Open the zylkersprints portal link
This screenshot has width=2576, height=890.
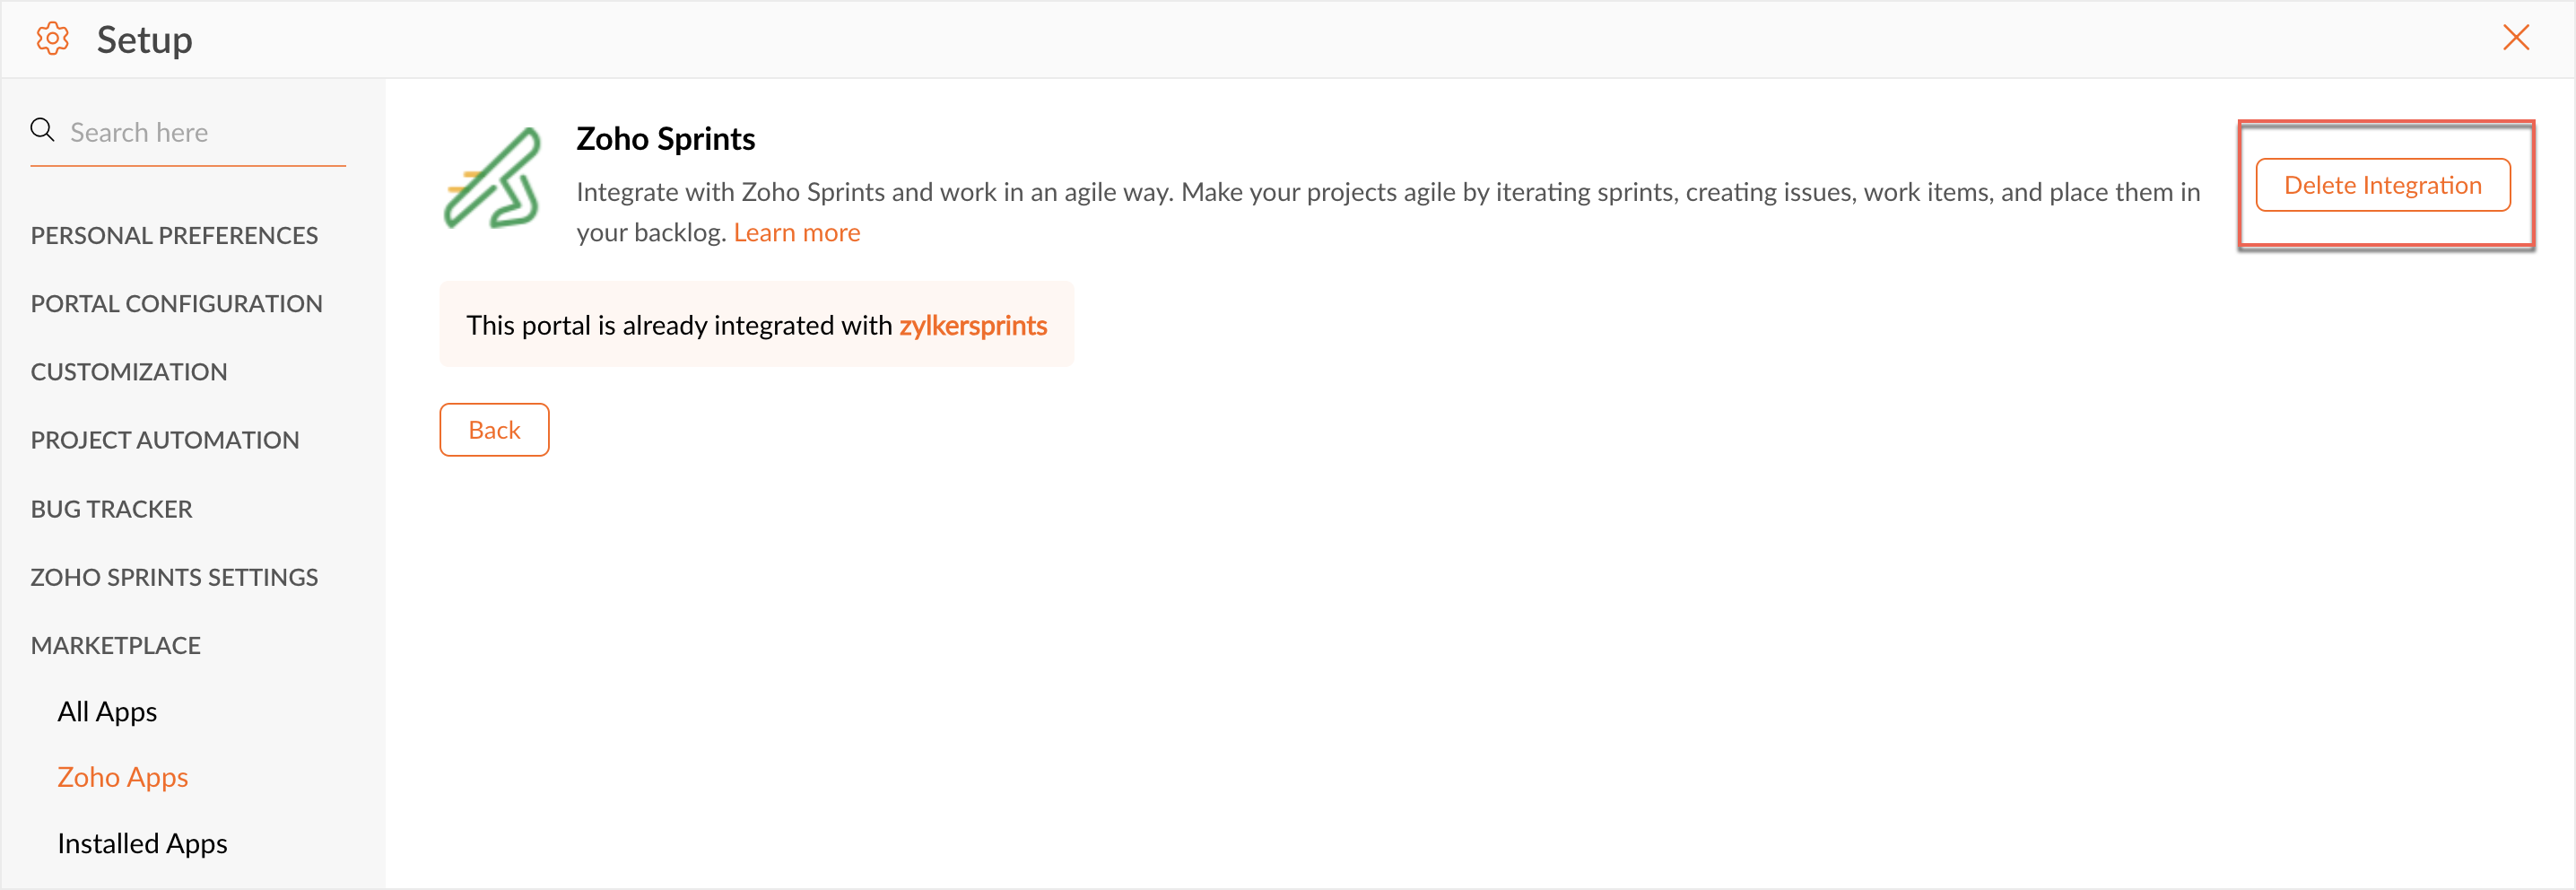click(972, 325)
